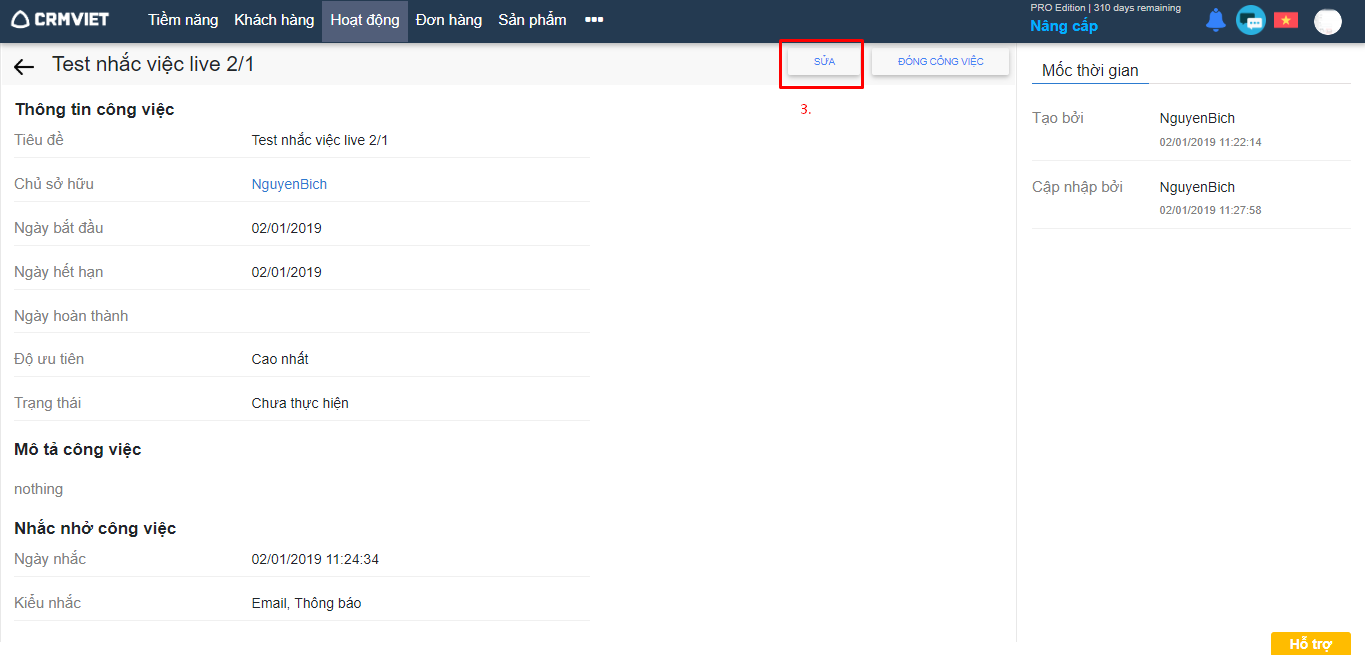Image resolution: width=1365 pixels, height=655 pixels.
Task: Open the user avatar menu
Action: [x=1327, y=21]
